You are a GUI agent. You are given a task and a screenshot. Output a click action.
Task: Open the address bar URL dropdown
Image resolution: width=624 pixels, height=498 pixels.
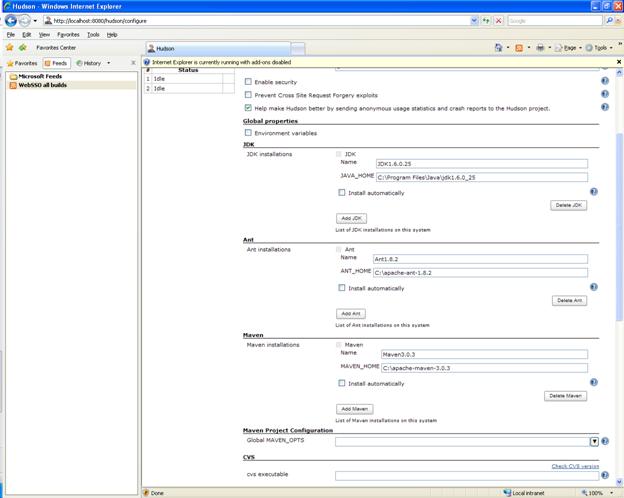coord(474,20)
